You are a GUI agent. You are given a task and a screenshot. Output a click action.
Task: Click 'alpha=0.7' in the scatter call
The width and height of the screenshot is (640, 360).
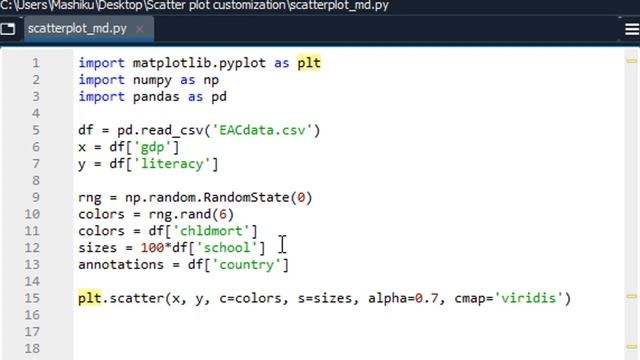(403, 298)
